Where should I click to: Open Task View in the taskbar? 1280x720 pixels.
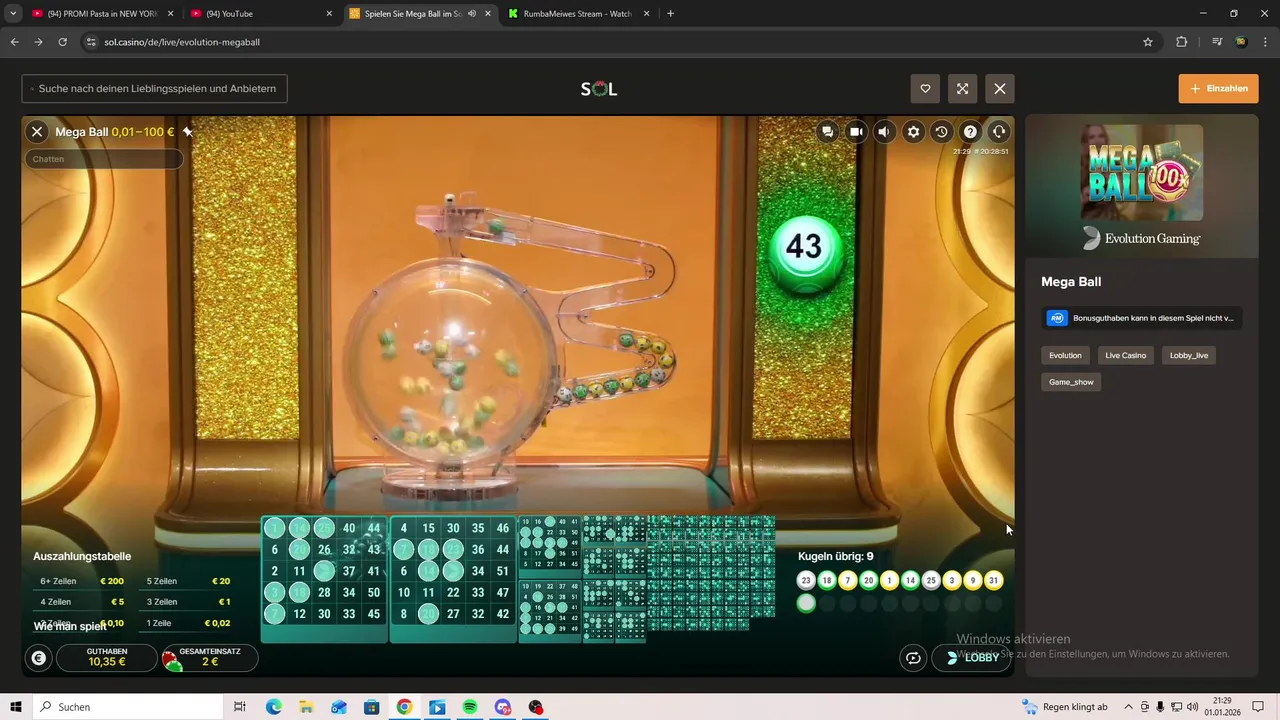[x=240, y=707]
